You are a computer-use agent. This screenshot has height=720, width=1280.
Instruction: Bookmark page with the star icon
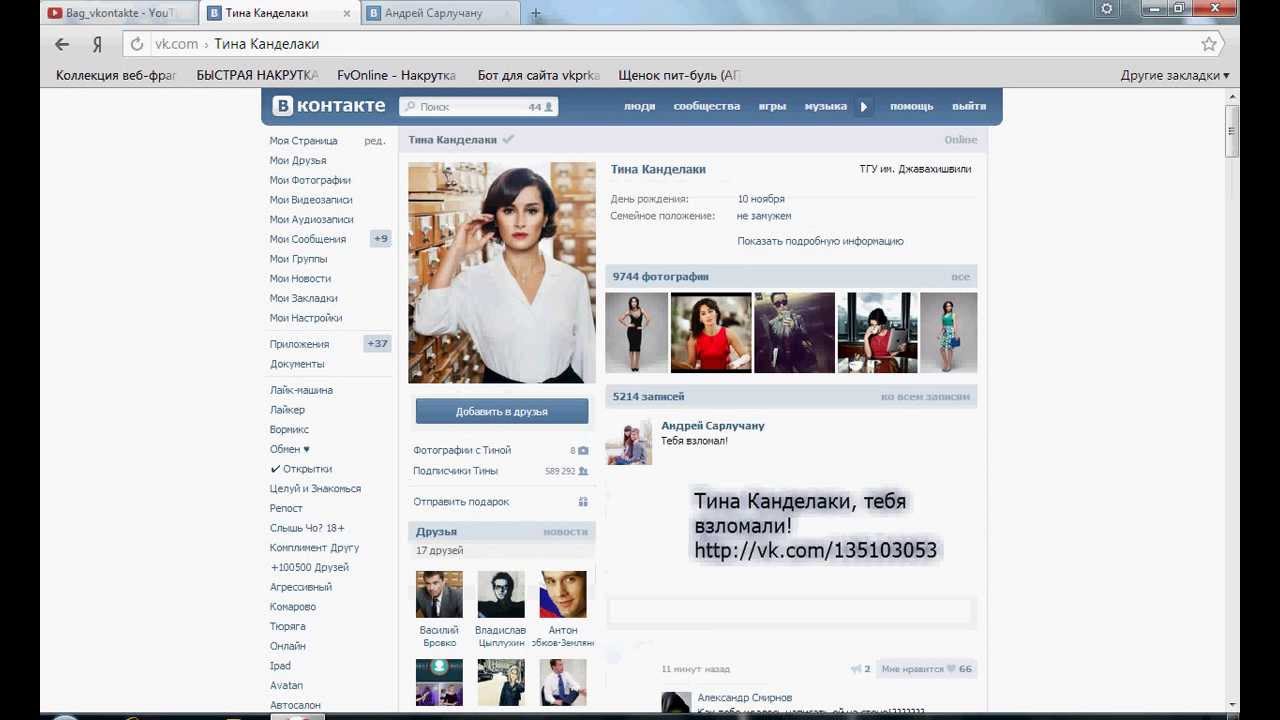point(1209,44)
